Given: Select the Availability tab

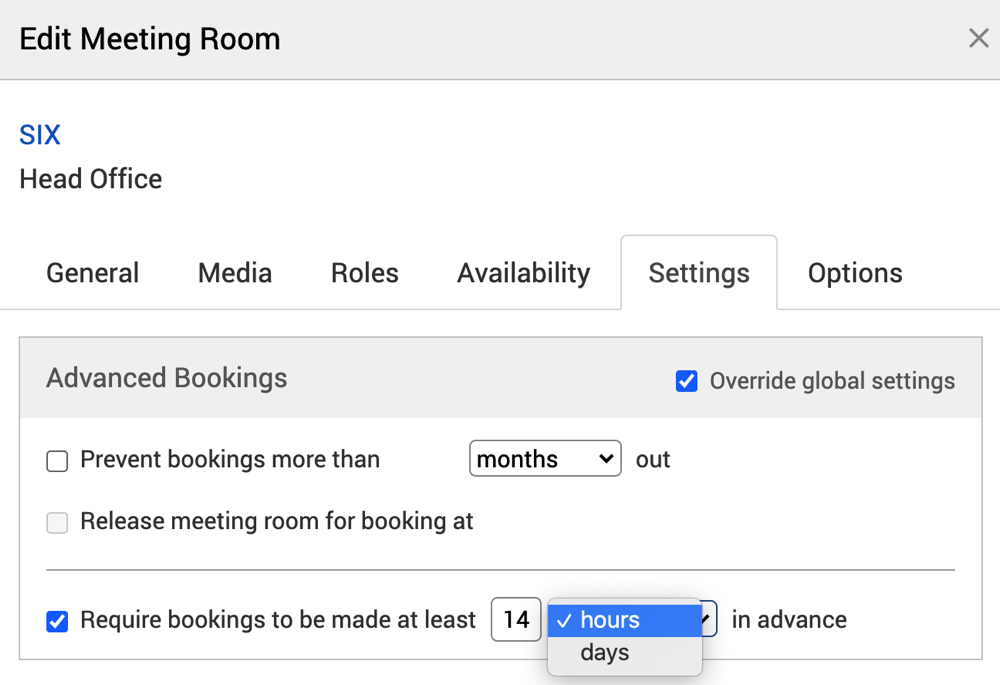Looking at the screenshot, I should 523,273.
